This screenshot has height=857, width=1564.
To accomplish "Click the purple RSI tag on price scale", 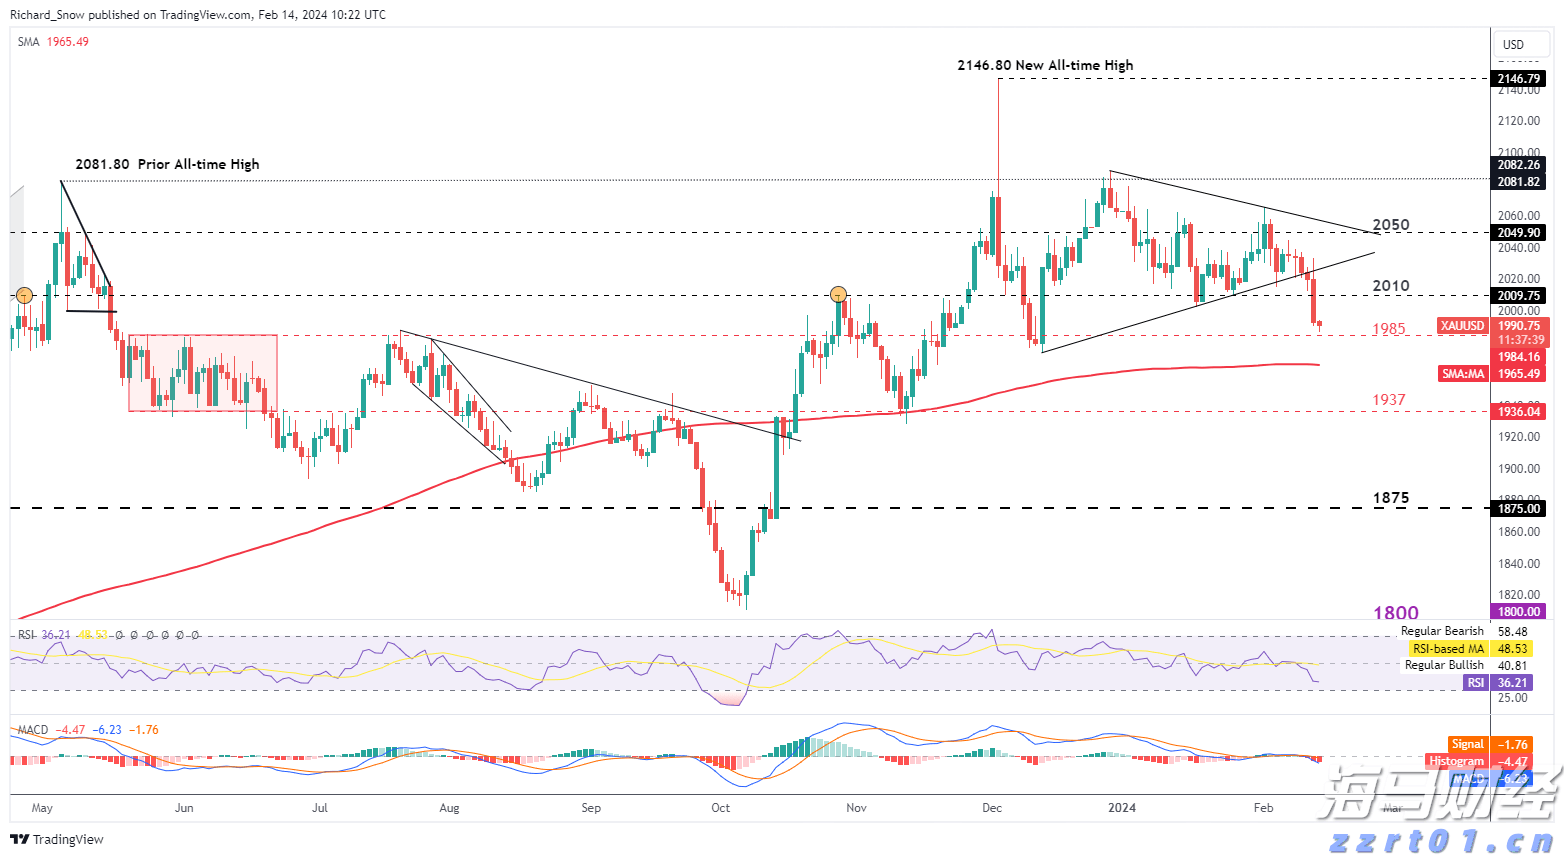I will pos(1475,682).
